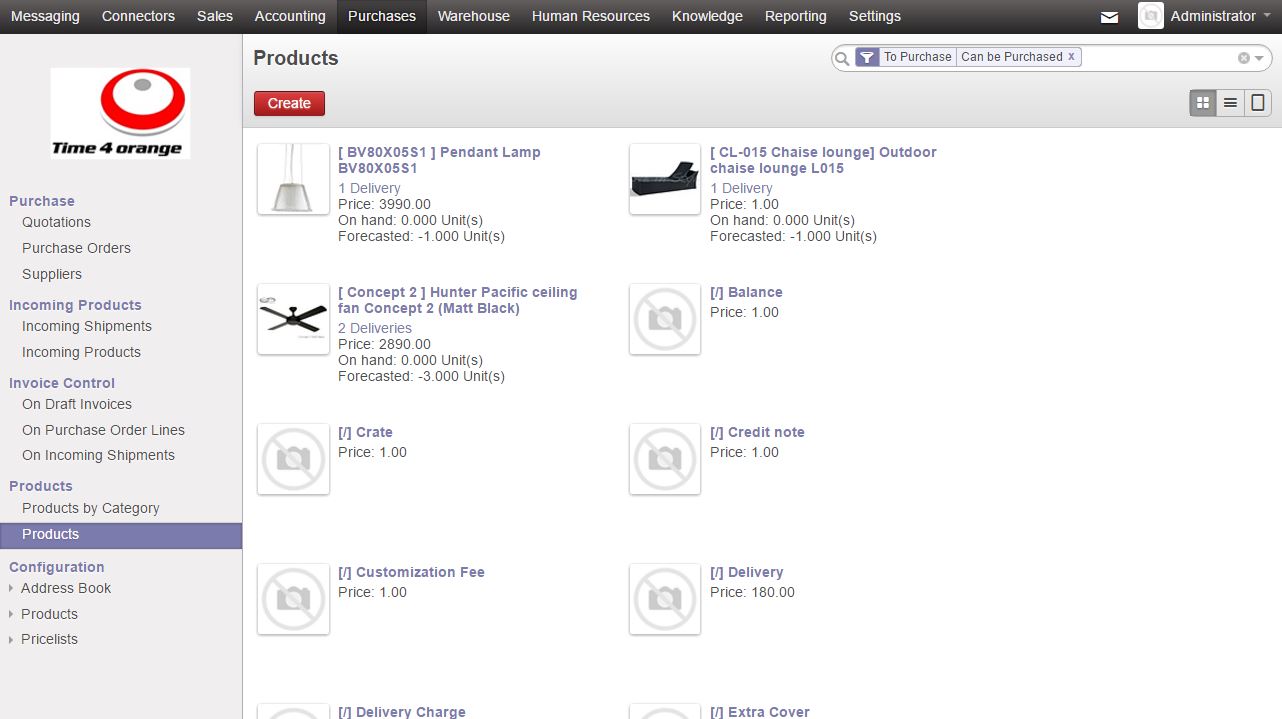The width and height of the screenshot is (1282, 719).
Task: Create a new product
Action: click(x=289, y=103)
